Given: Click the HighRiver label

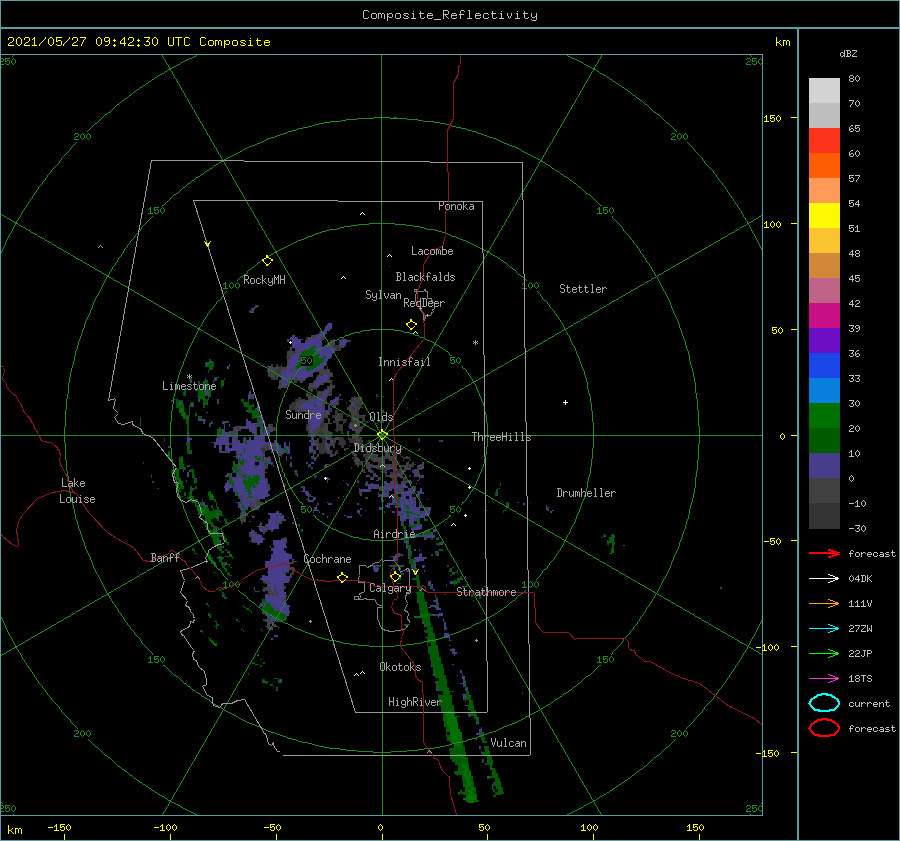Looking at the screenshot, I should [x=414, y=702].
